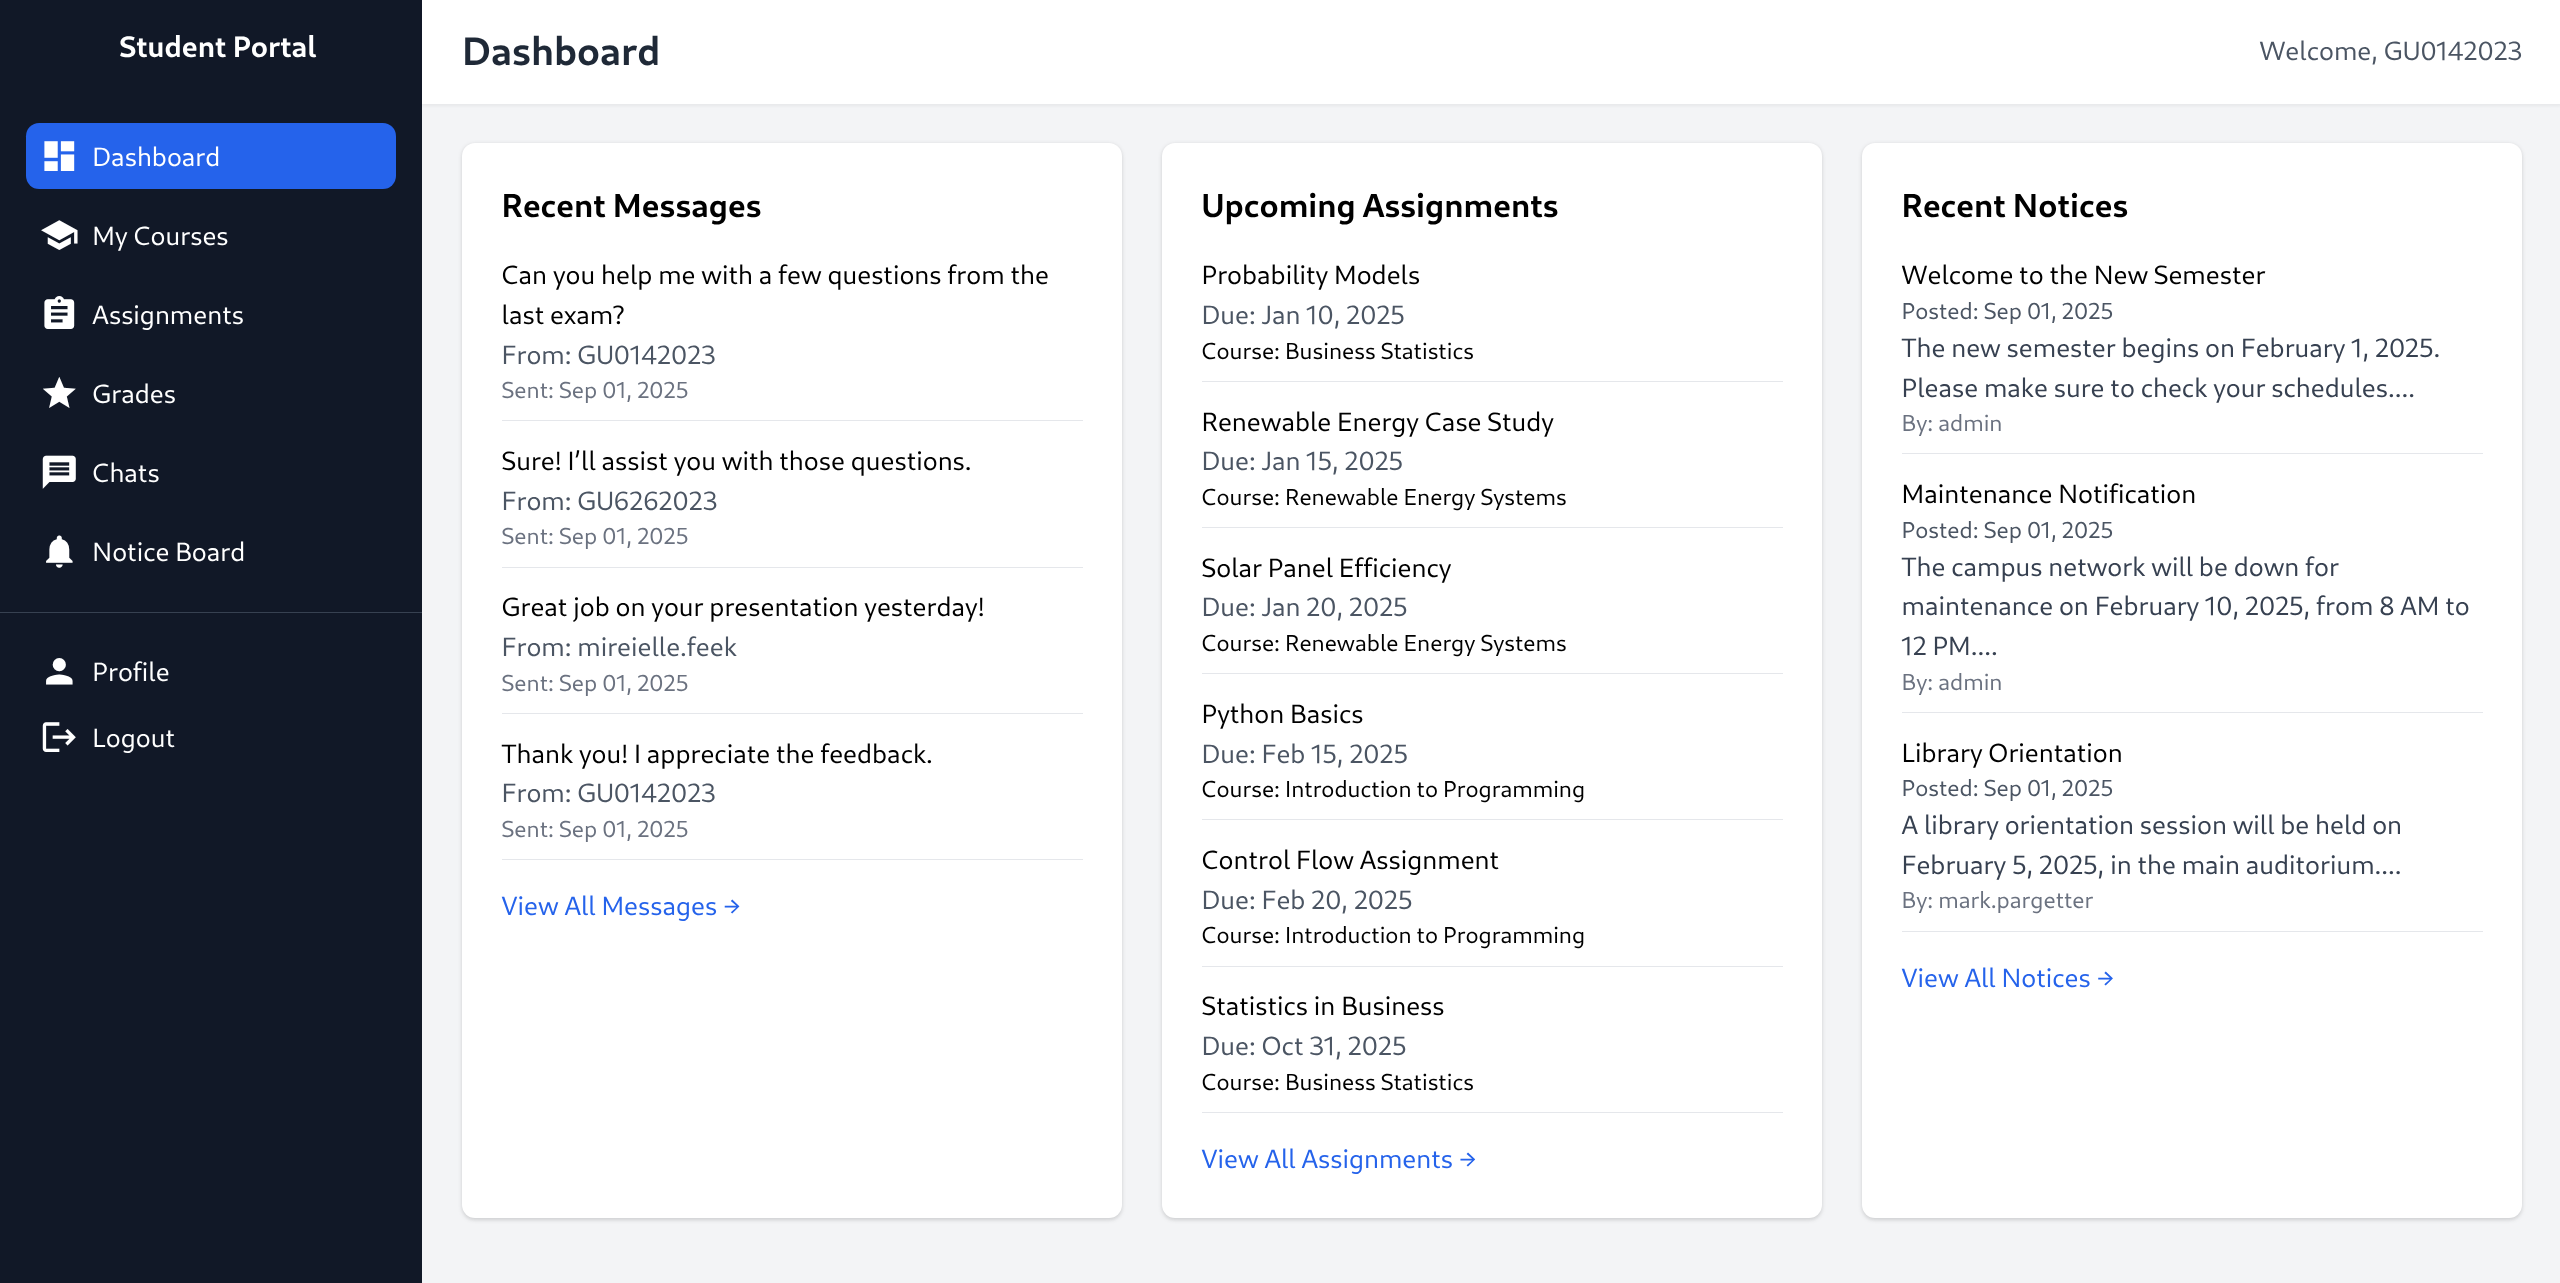The height and width of the screenshot is (1283, 2560).
Task: Click the Student Portal title
Action: click(x=217, y=47)
